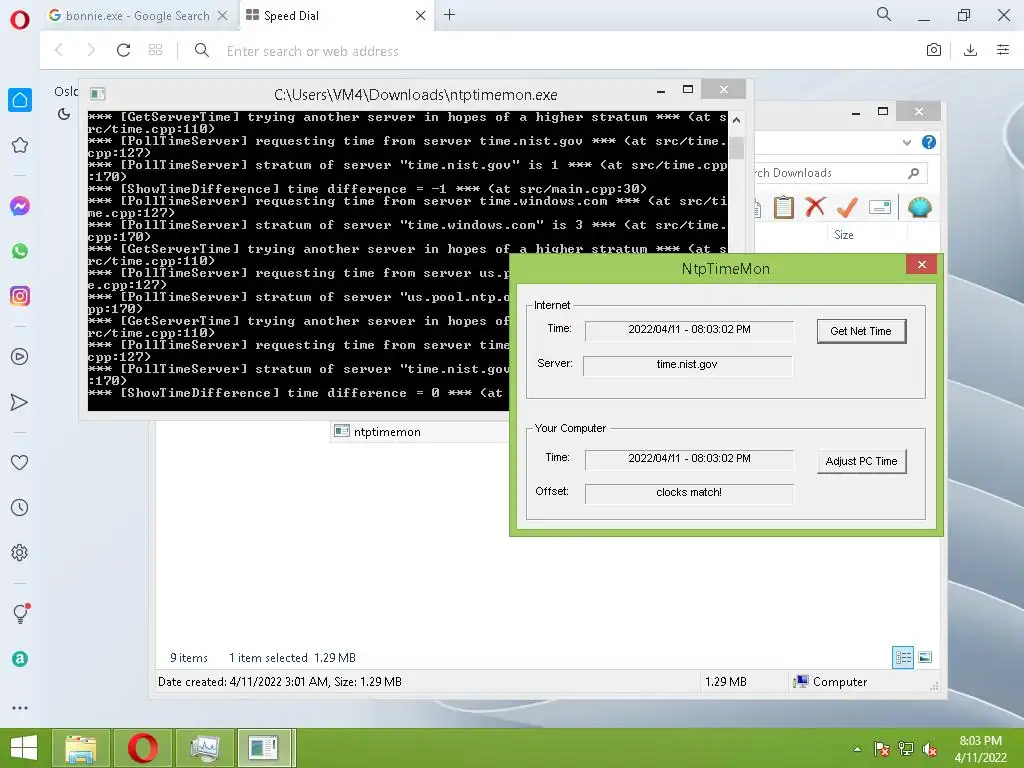This screenshot has height=768, width=1024.
Task: Click the lightbulb tips icon in sidebar
Action: coord(21,613)
